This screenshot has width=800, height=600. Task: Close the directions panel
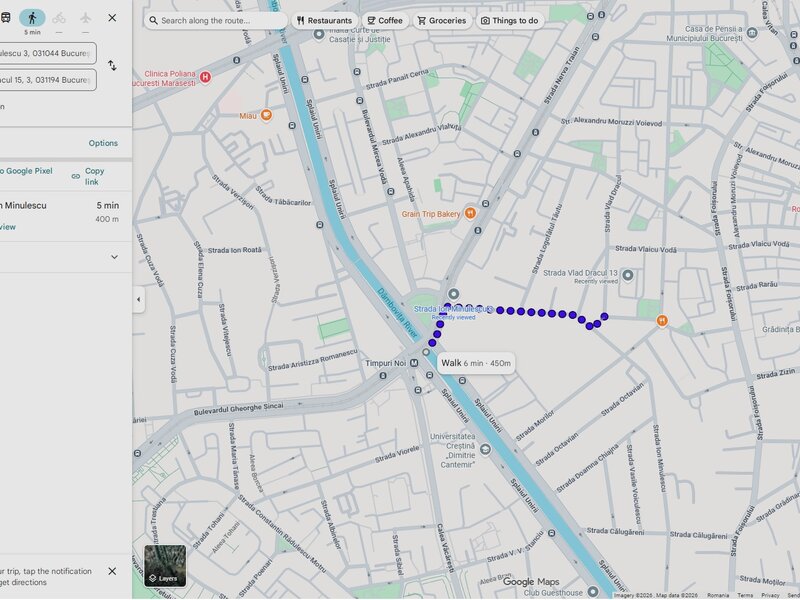[x=112, y=18]
